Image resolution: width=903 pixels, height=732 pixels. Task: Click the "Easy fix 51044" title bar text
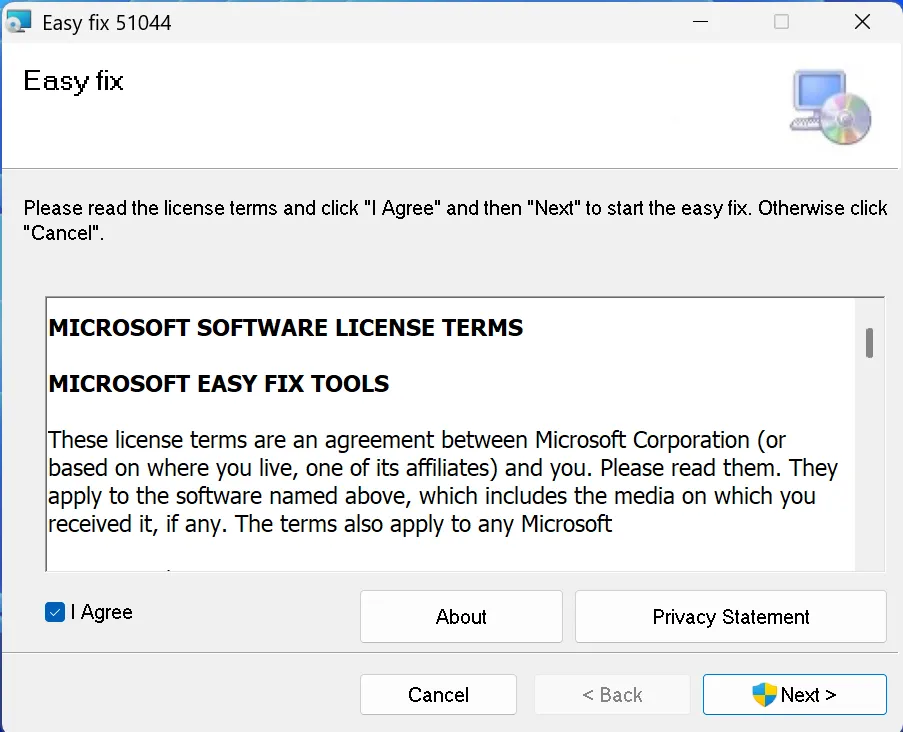click(107, 22)
